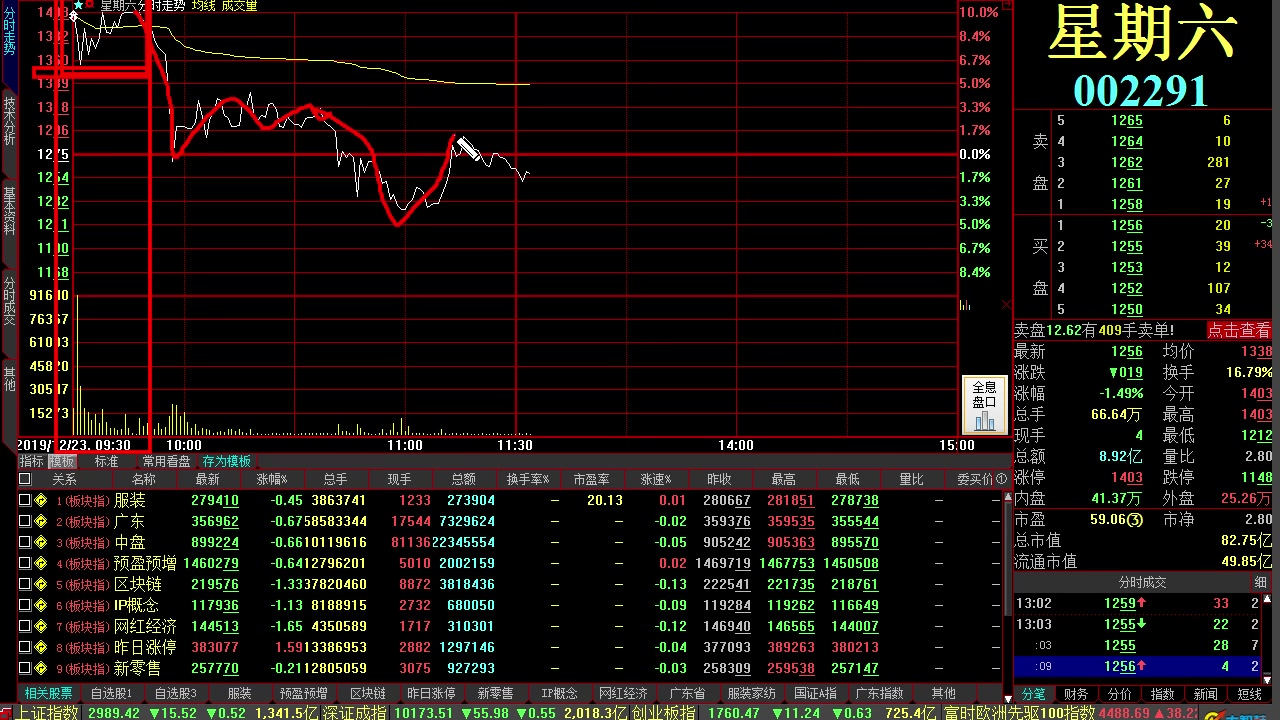Click the 细 button beside 分时成交
1280x720 pixels.
[x=1260, y=582]
